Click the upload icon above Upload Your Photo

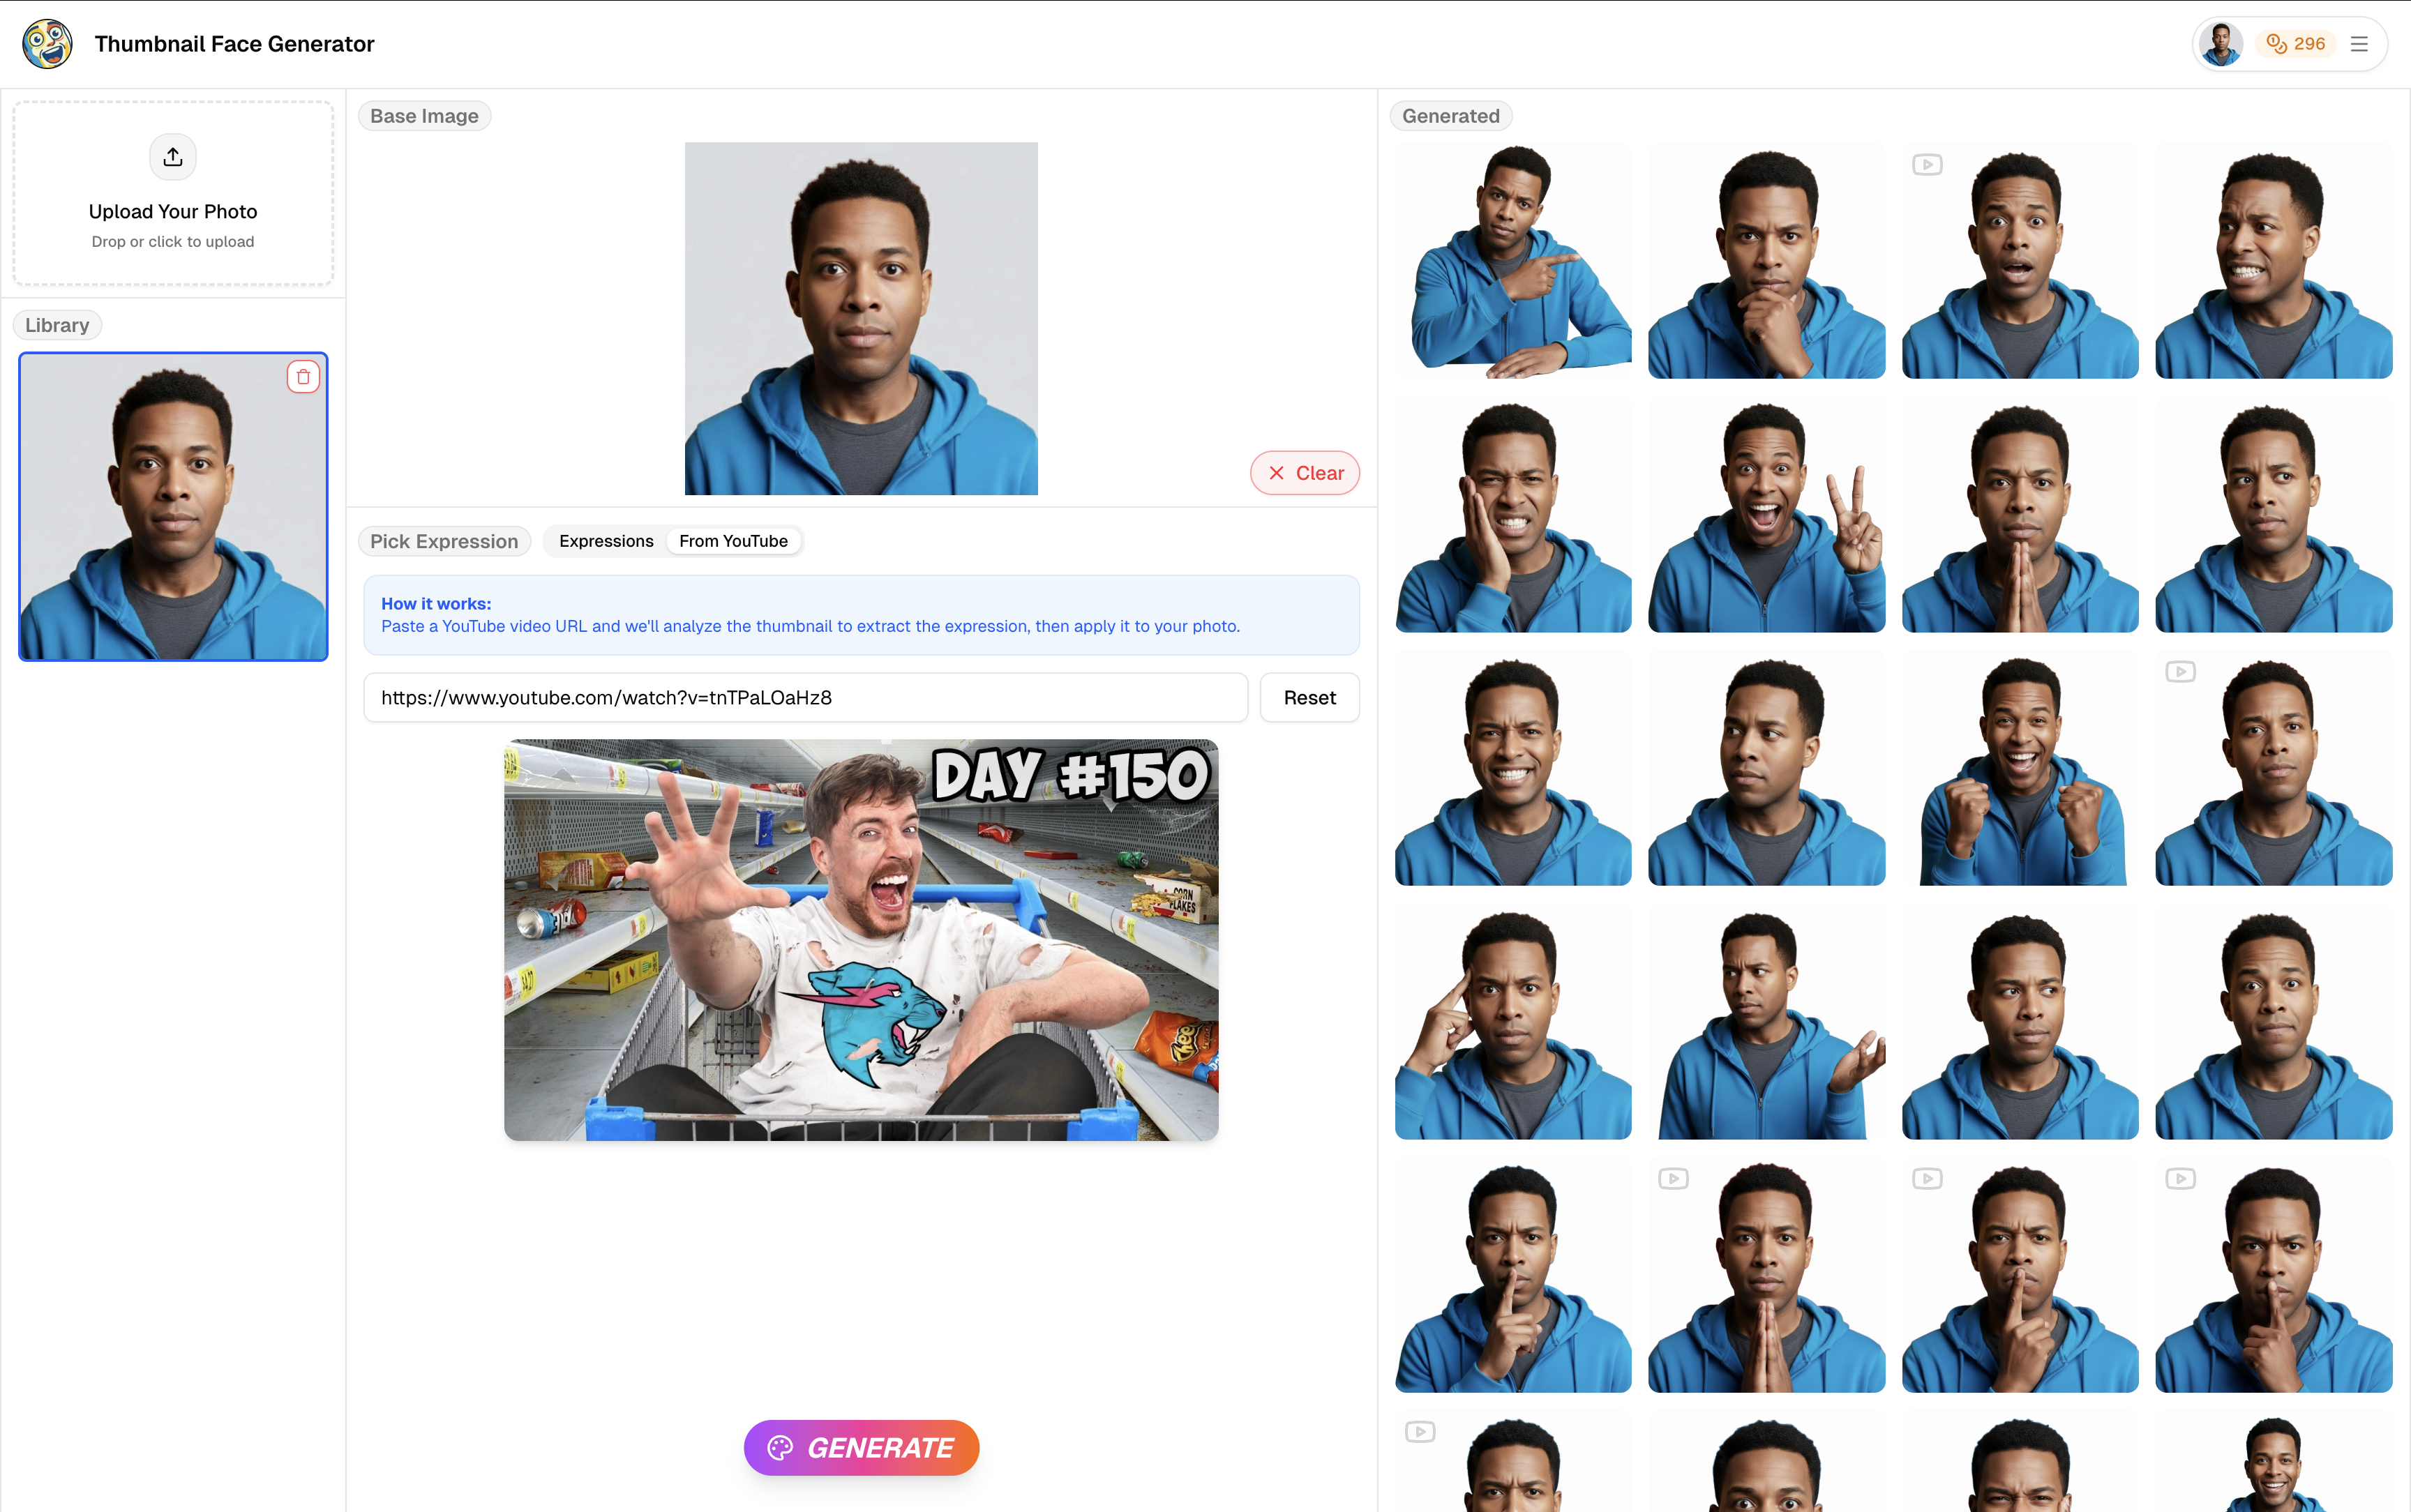click(x=172, y=156)
